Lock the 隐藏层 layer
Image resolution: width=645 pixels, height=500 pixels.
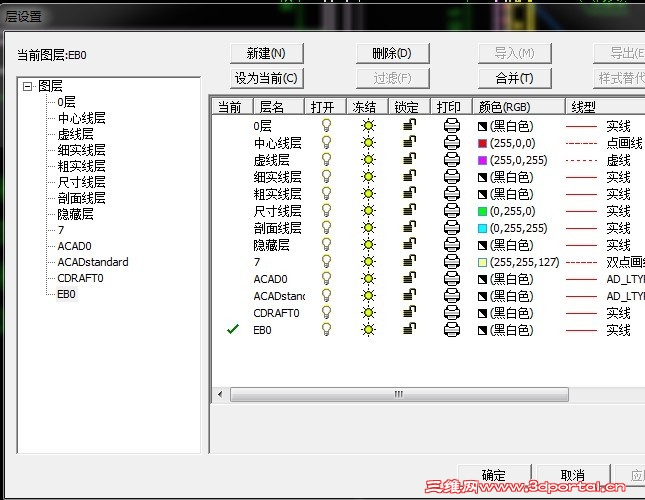[x=409, y=244]
